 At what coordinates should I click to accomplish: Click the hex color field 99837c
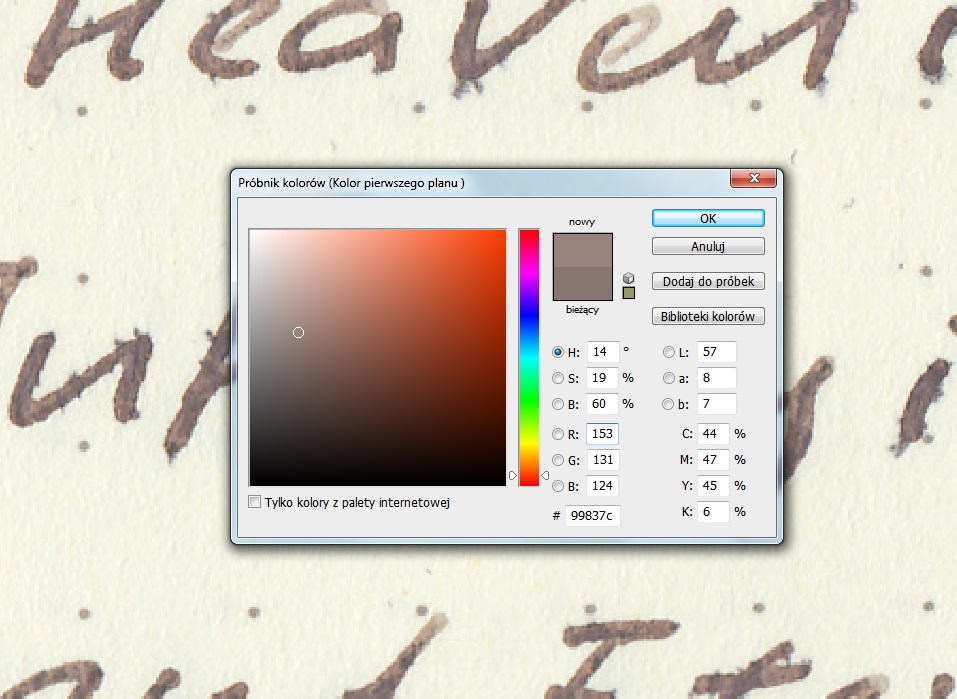(592, 516)
